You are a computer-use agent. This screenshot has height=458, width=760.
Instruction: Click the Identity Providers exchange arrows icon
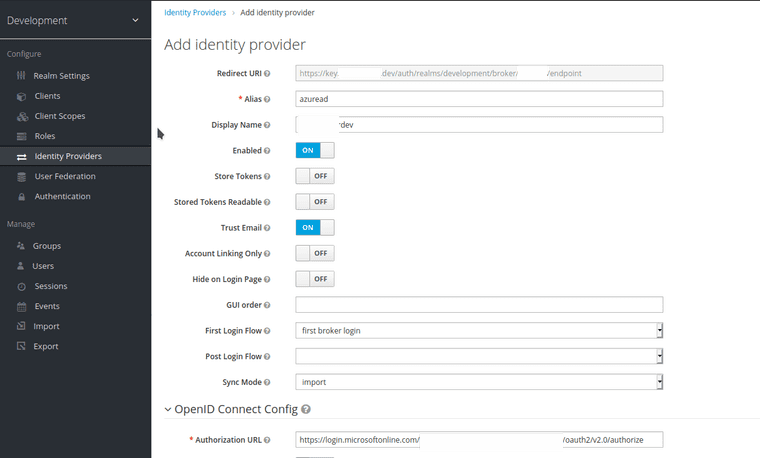coord(21,157)
